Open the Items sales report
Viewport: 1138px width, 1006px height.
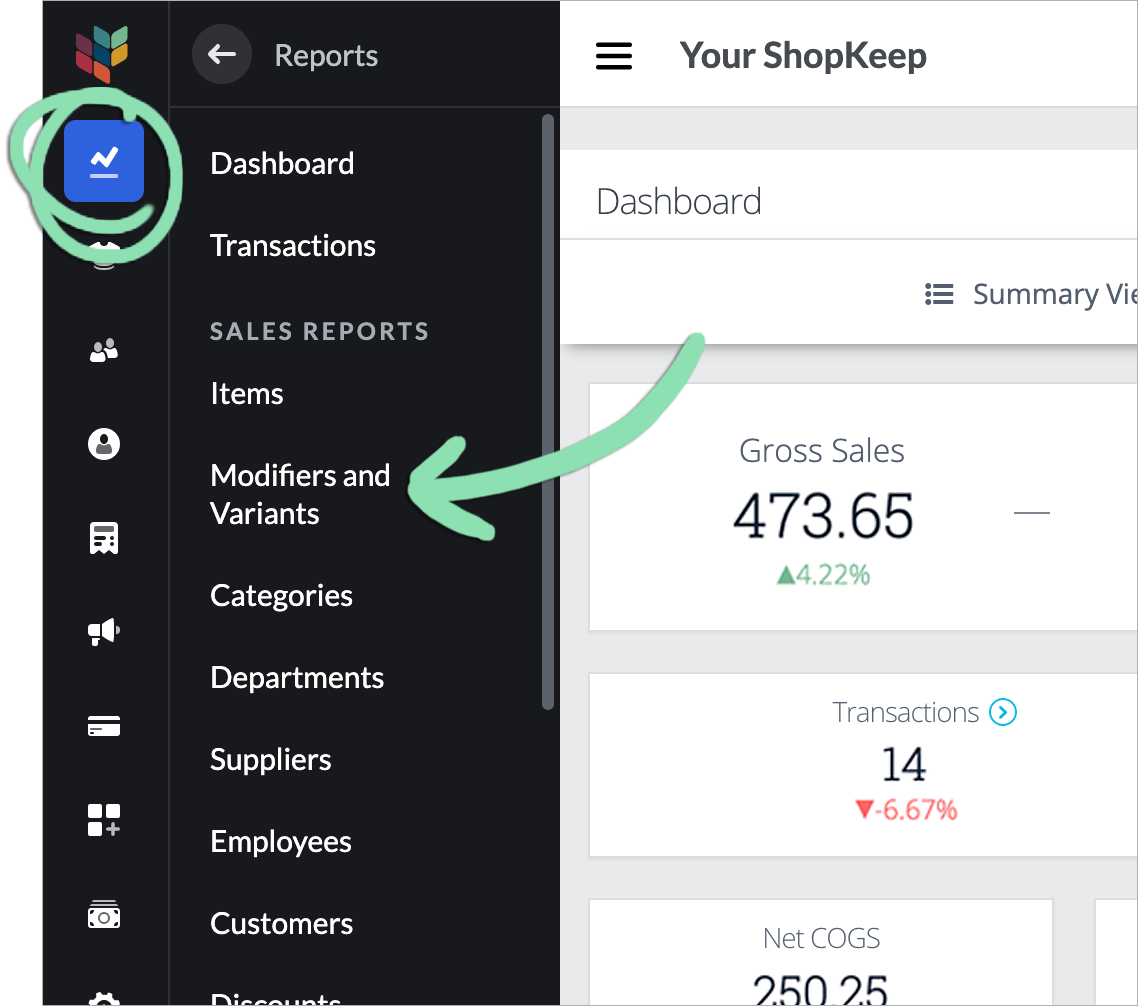click(x=247, y=393)
